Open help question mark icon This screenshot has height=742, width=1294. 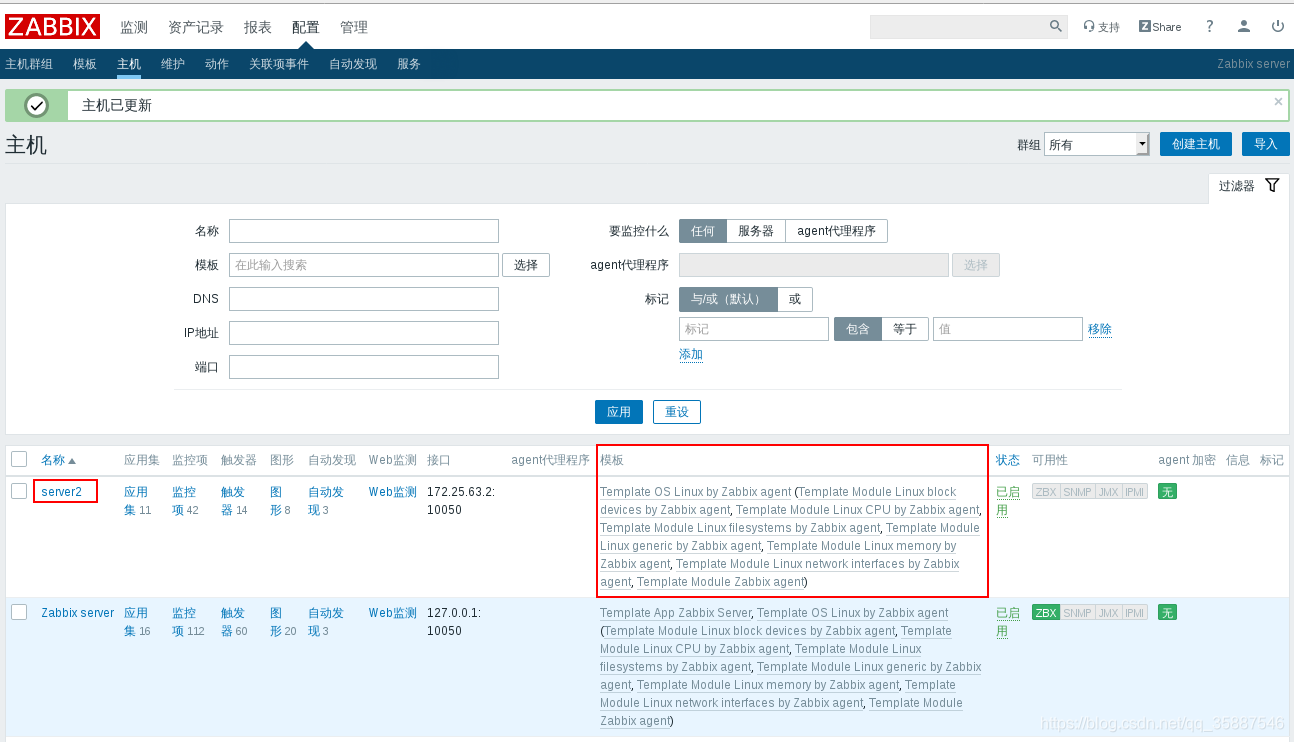coord(1209,27)
